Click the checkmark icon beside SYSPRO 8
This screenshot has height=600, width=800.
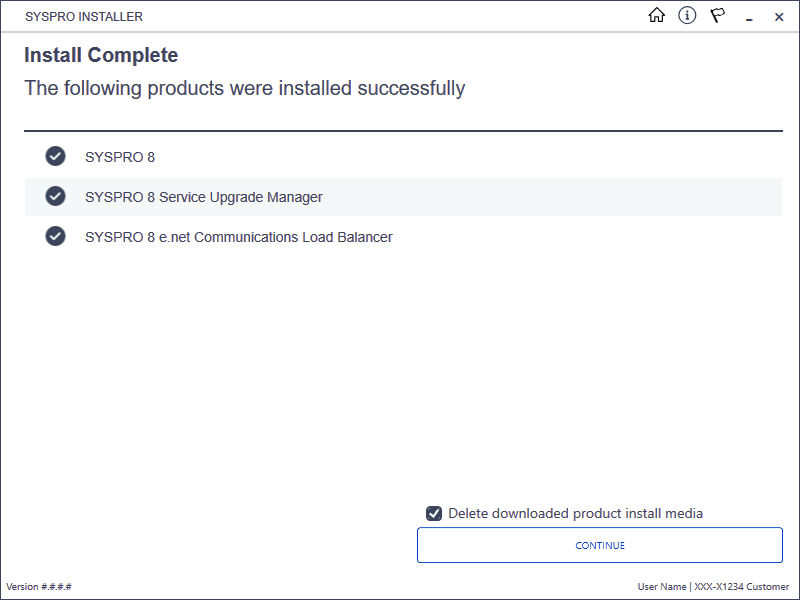pyautogui.click(x=55, y=156)
